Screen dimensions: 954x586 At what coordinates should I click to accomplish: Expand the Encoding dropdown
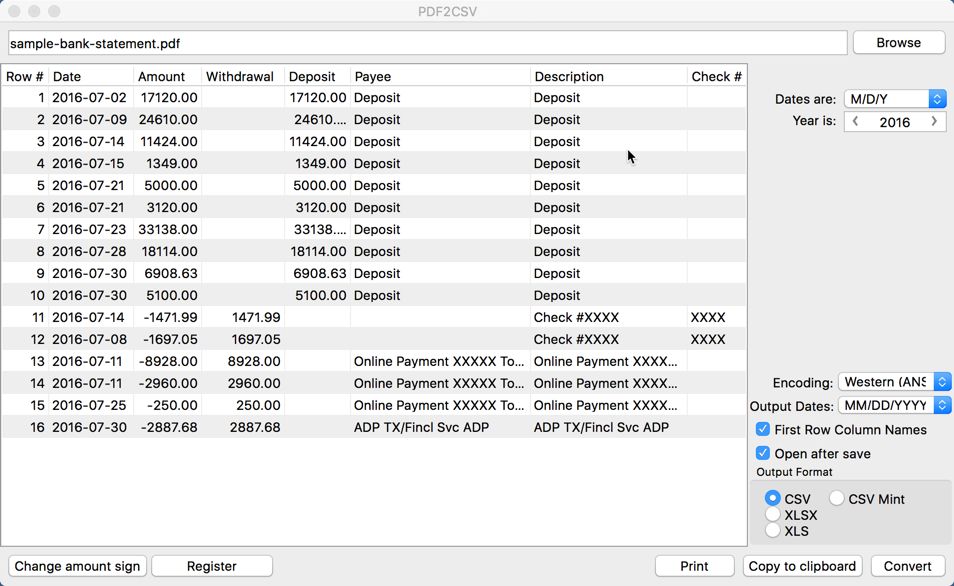coord(894,382)
